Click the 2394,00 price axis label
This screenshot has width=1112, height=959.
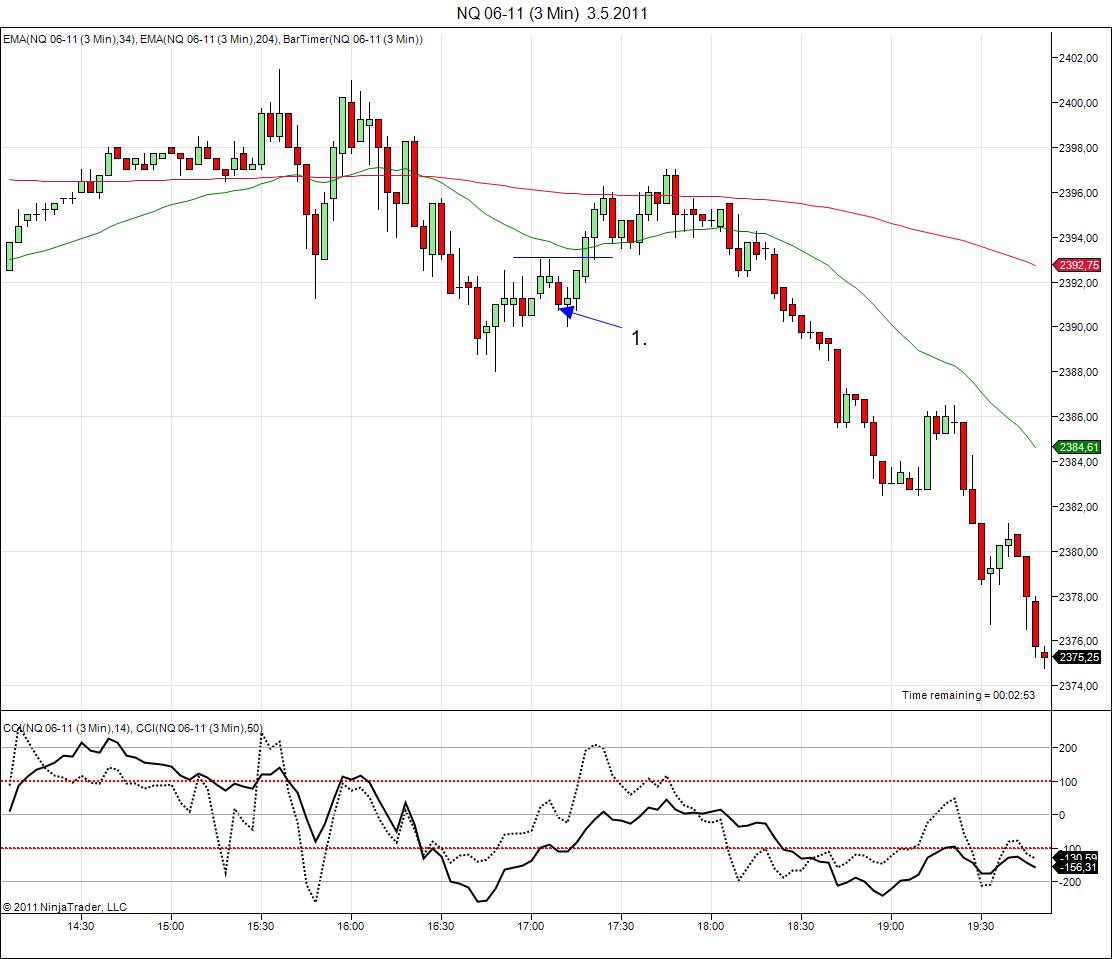coord(1079,238)
